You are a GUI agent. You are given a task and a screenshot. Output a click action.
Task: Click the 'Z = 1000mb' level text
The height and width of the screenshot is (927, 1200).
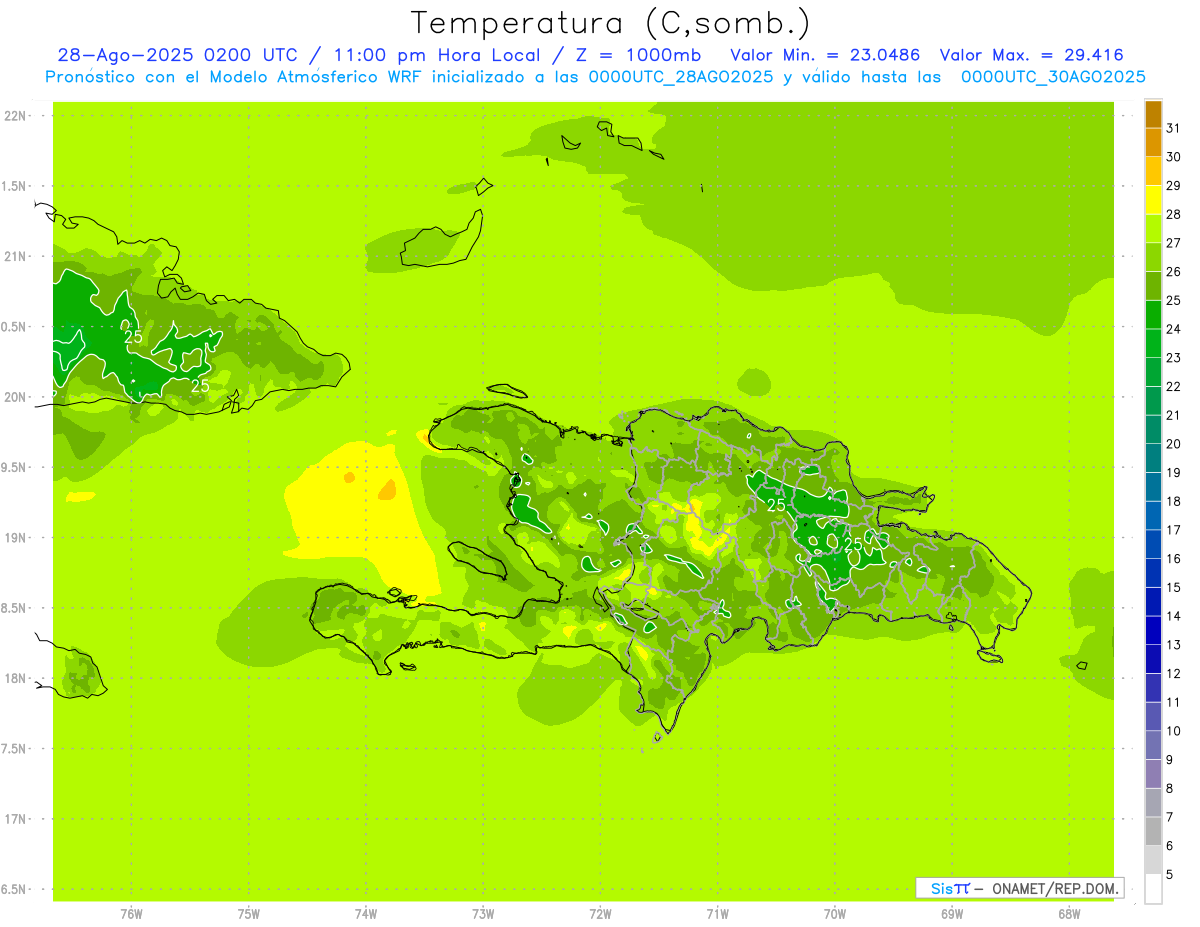(x=640, y=55)
